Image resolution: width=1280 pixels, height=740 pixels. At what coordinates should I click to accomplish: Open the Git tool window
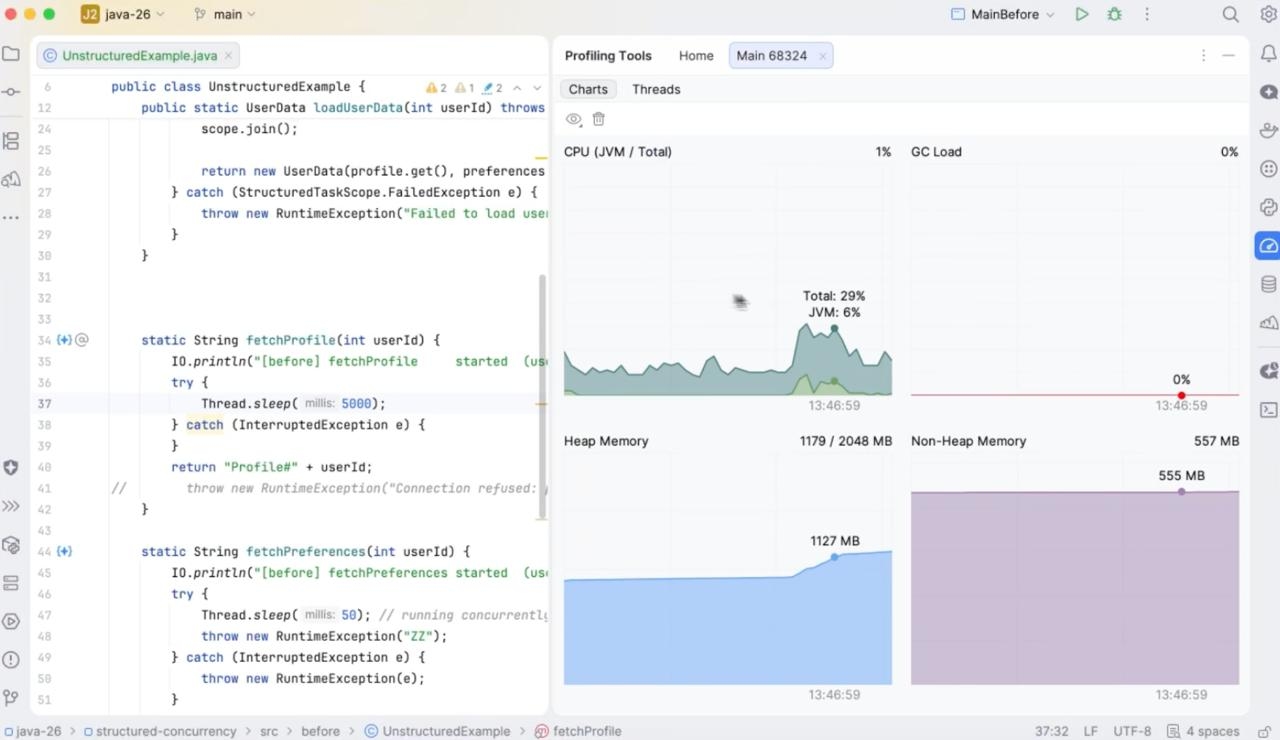click(x=11, y=697)
